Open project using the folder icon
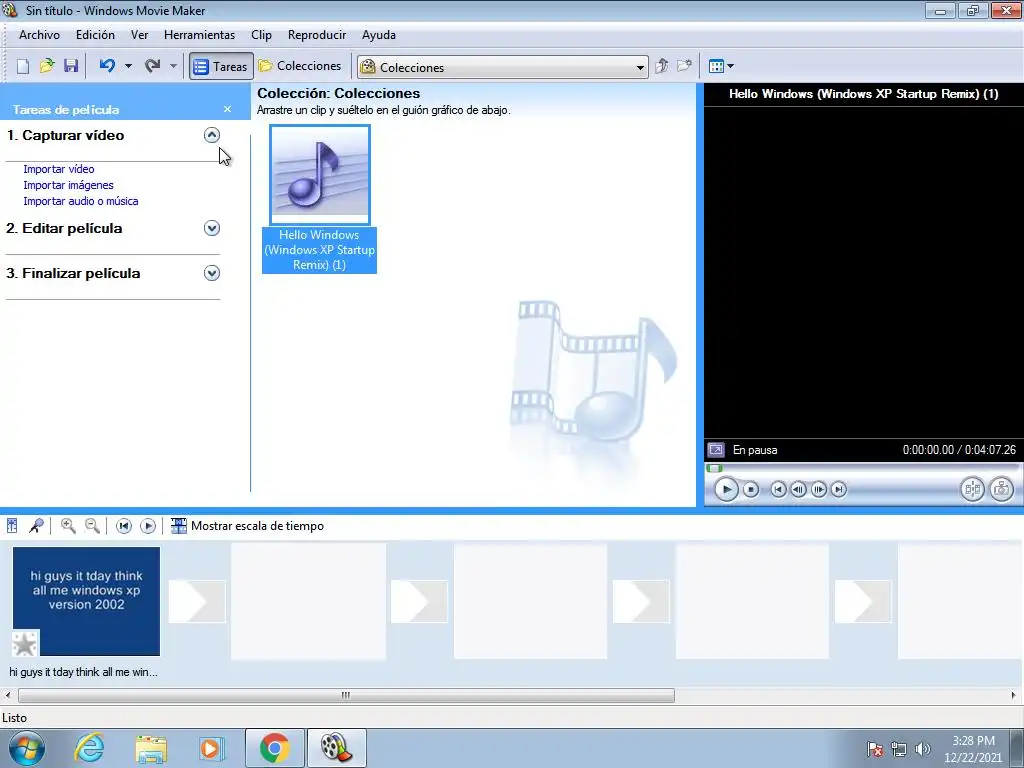The height and width of the screenshot is (768, 1024). 47,66
